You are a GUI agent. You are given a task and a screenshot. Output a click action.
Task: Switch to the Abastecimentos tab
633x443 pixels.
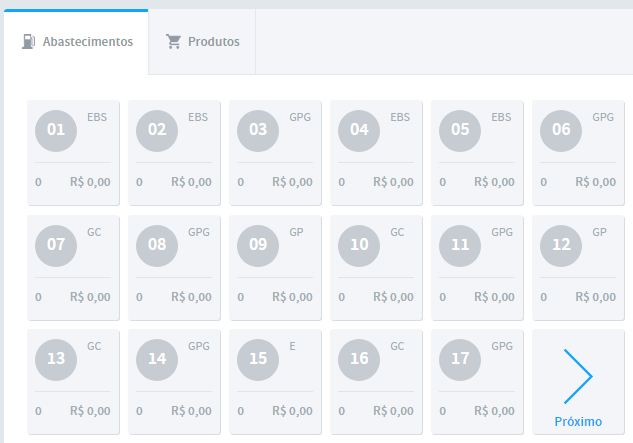point(76,42)
